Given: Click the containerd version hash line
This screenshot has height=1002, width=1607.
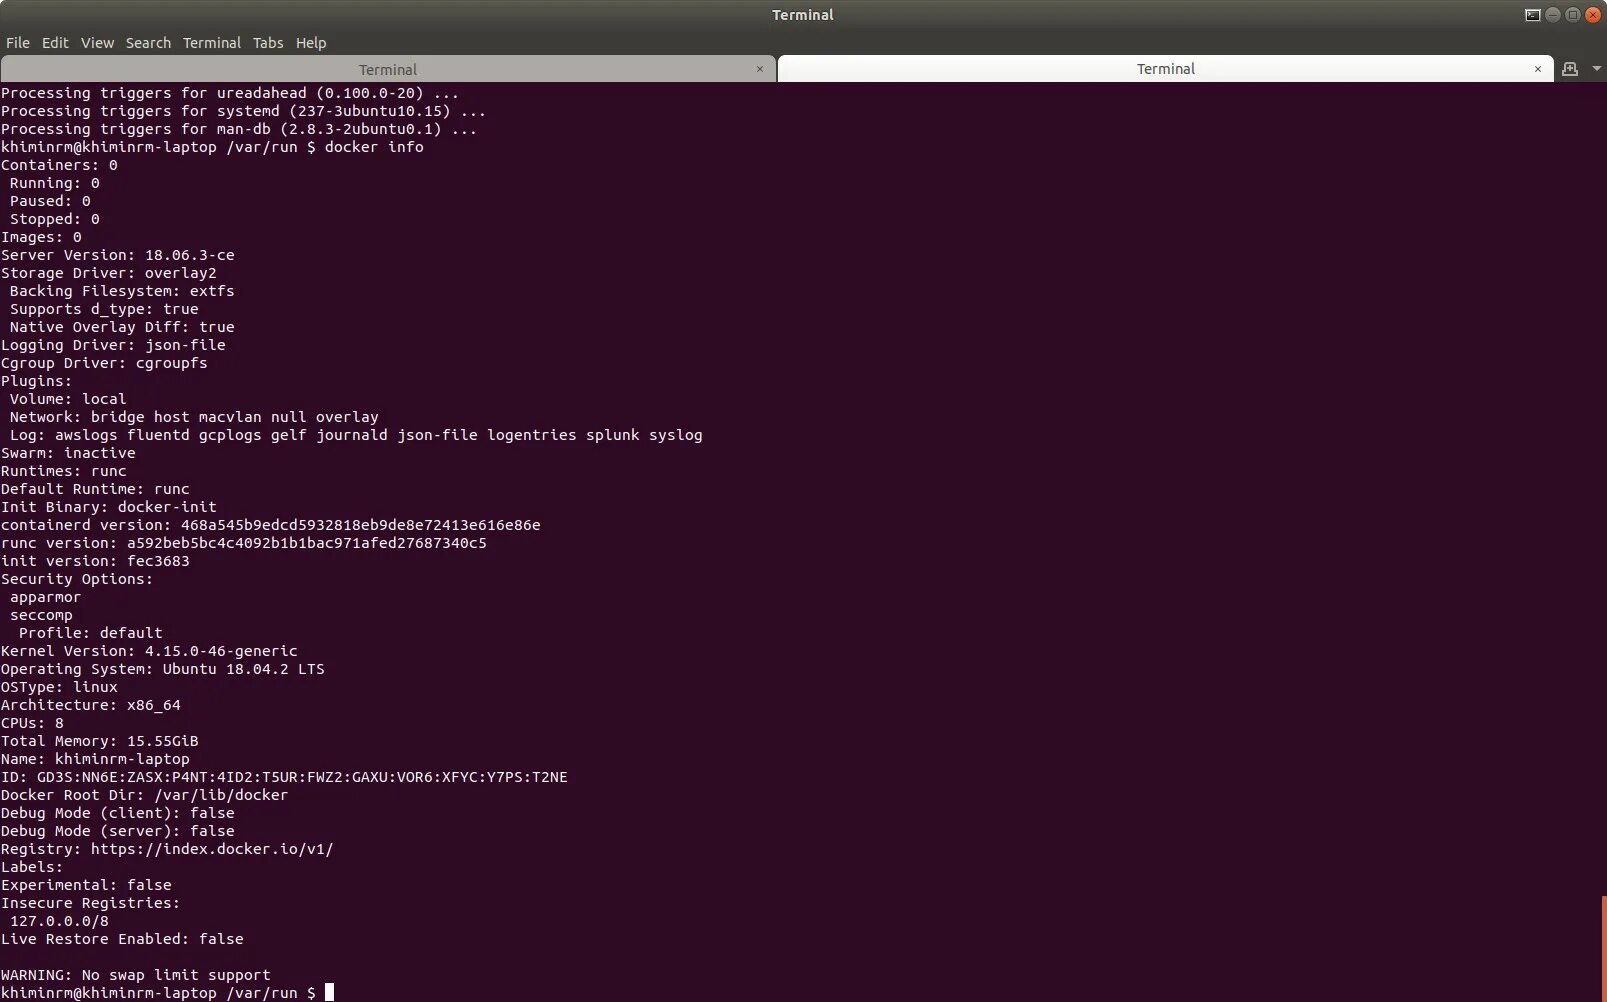Looking at the screenshot, I should pyautogui.click(x=271, y=525).
